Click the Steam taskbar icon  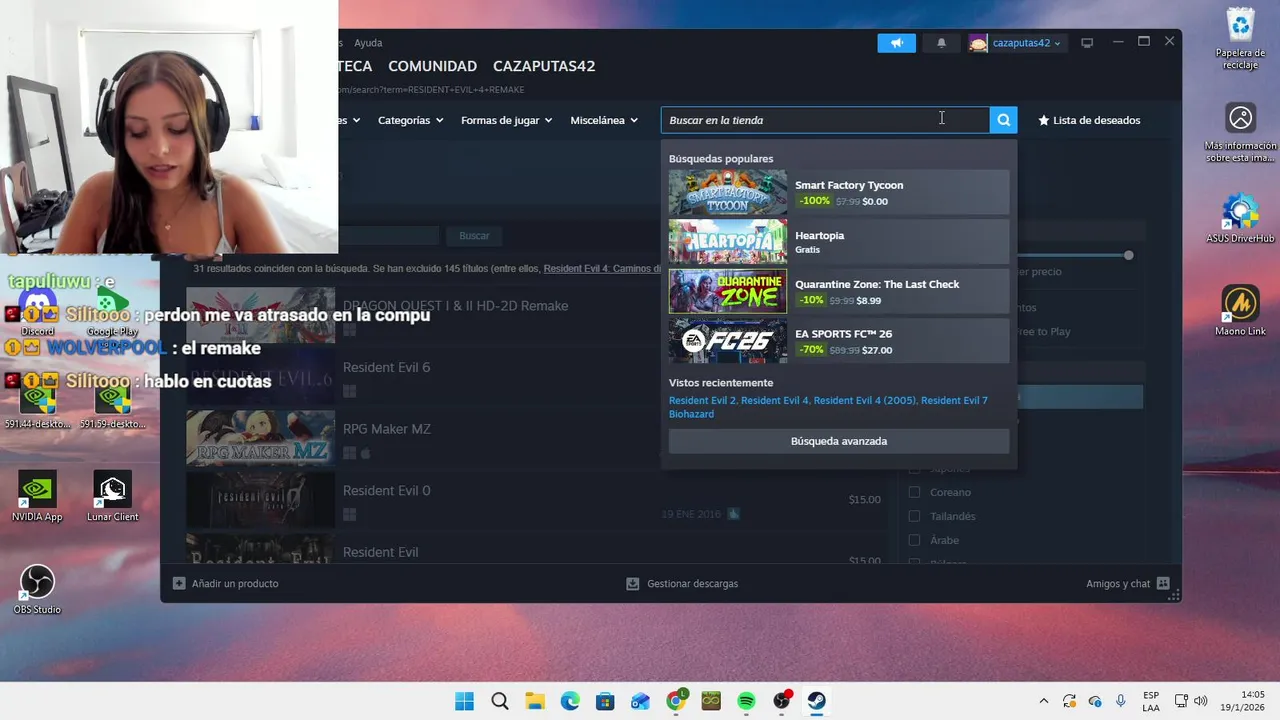817,701
